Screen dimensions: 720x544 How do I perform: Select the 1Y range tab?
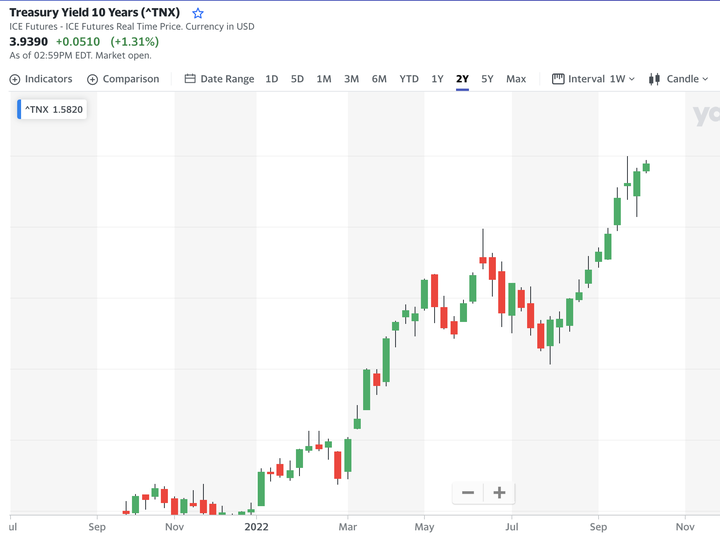coord(437,79)
